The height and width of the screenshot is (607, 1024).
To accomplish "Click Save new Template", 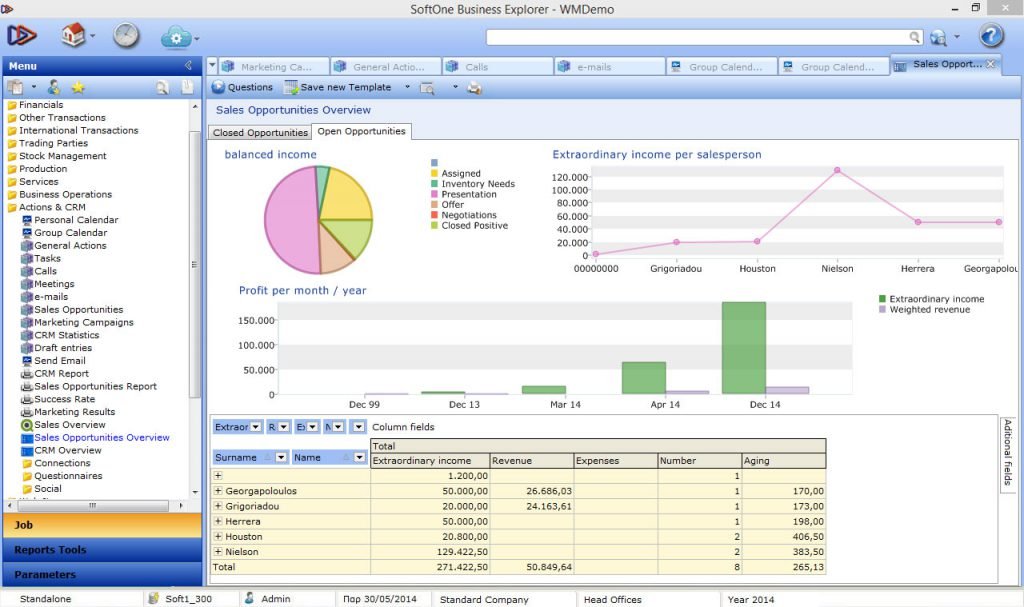I will click(x=338, y=87).
